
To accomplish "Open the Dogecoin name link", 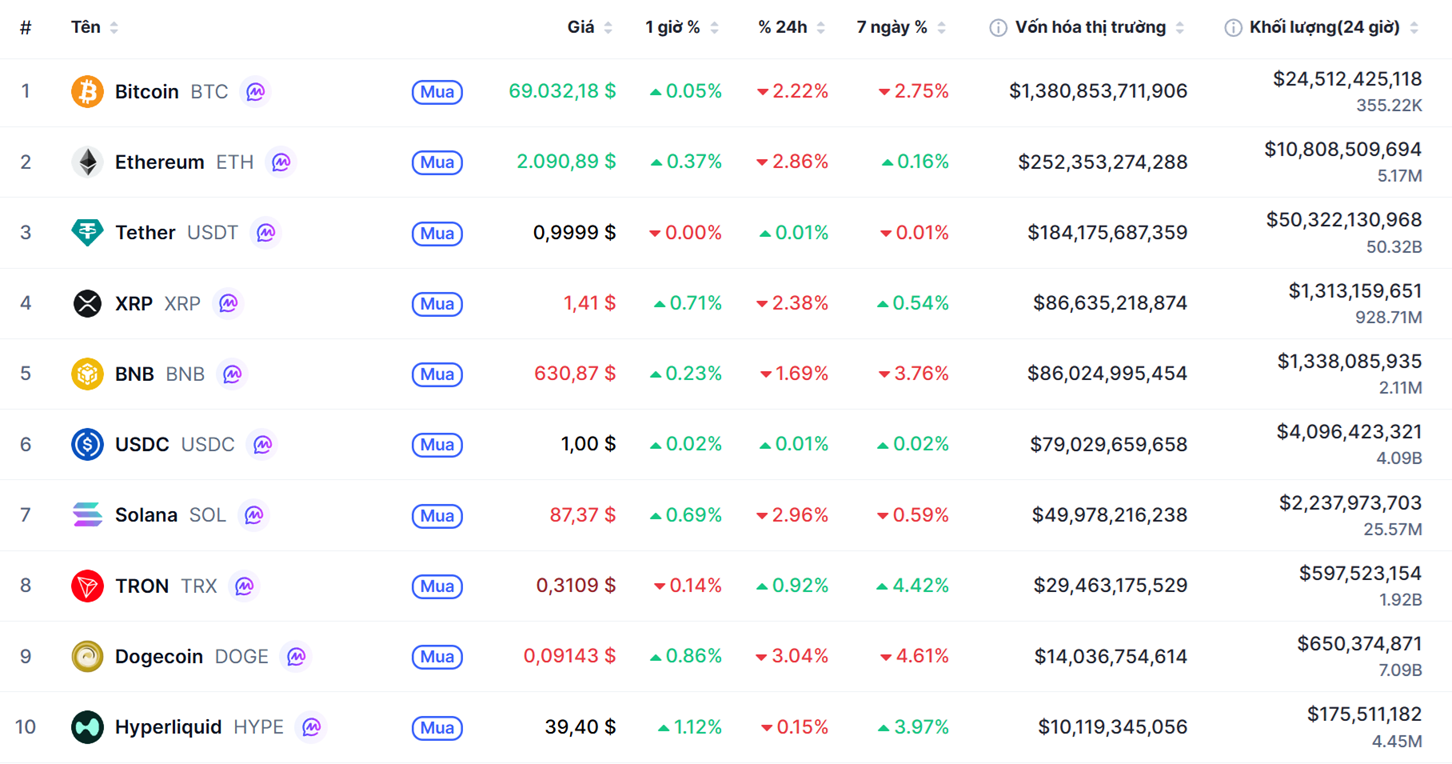I will (x=159, y=657).
